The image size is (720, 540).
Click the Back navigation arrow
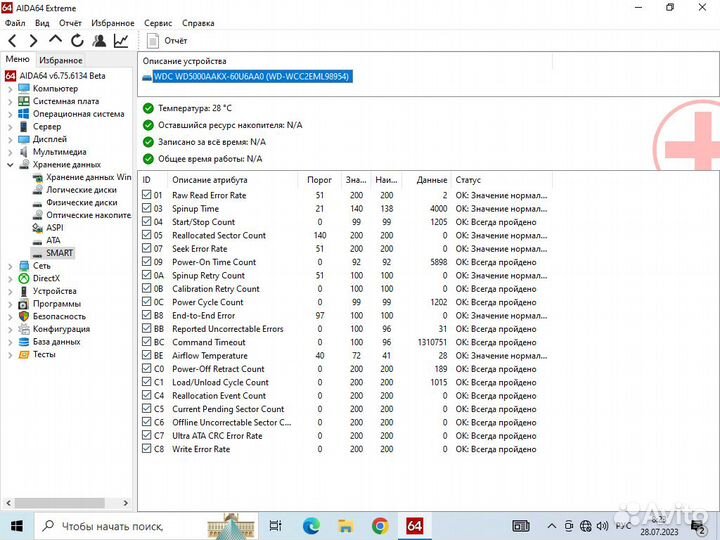click(x=12, y=41)
